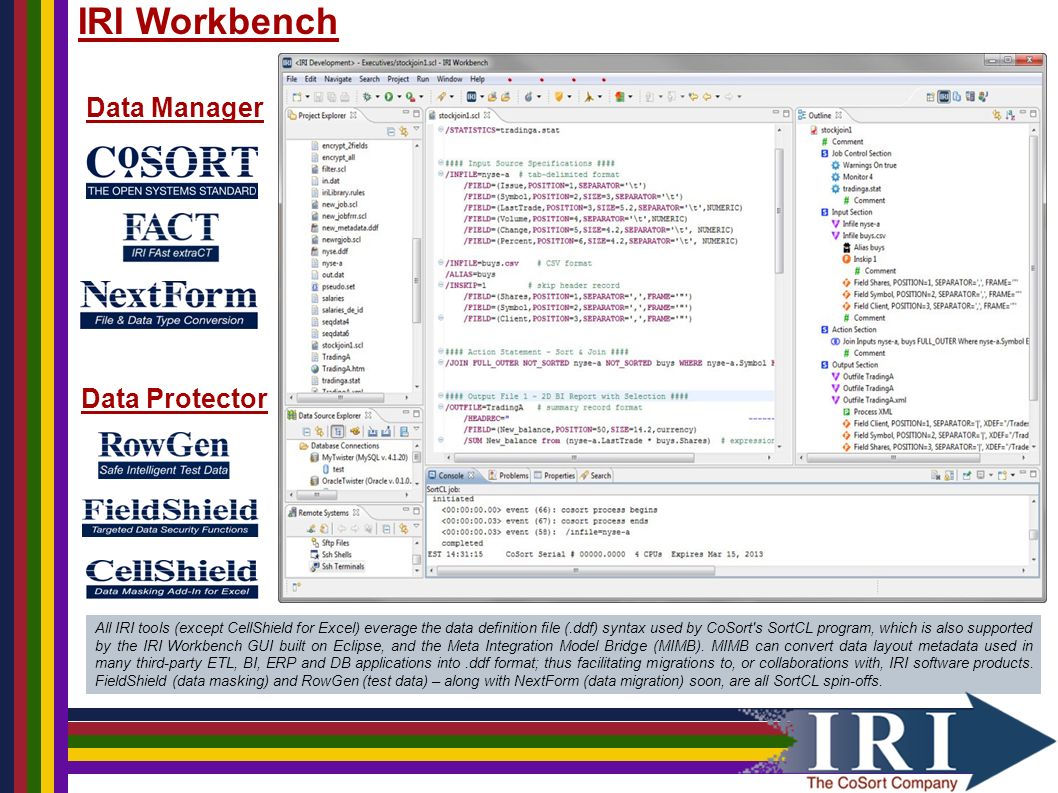1058x793 pixels.
Task: Click the green Run button icon
Action: [x=389, y=97]
